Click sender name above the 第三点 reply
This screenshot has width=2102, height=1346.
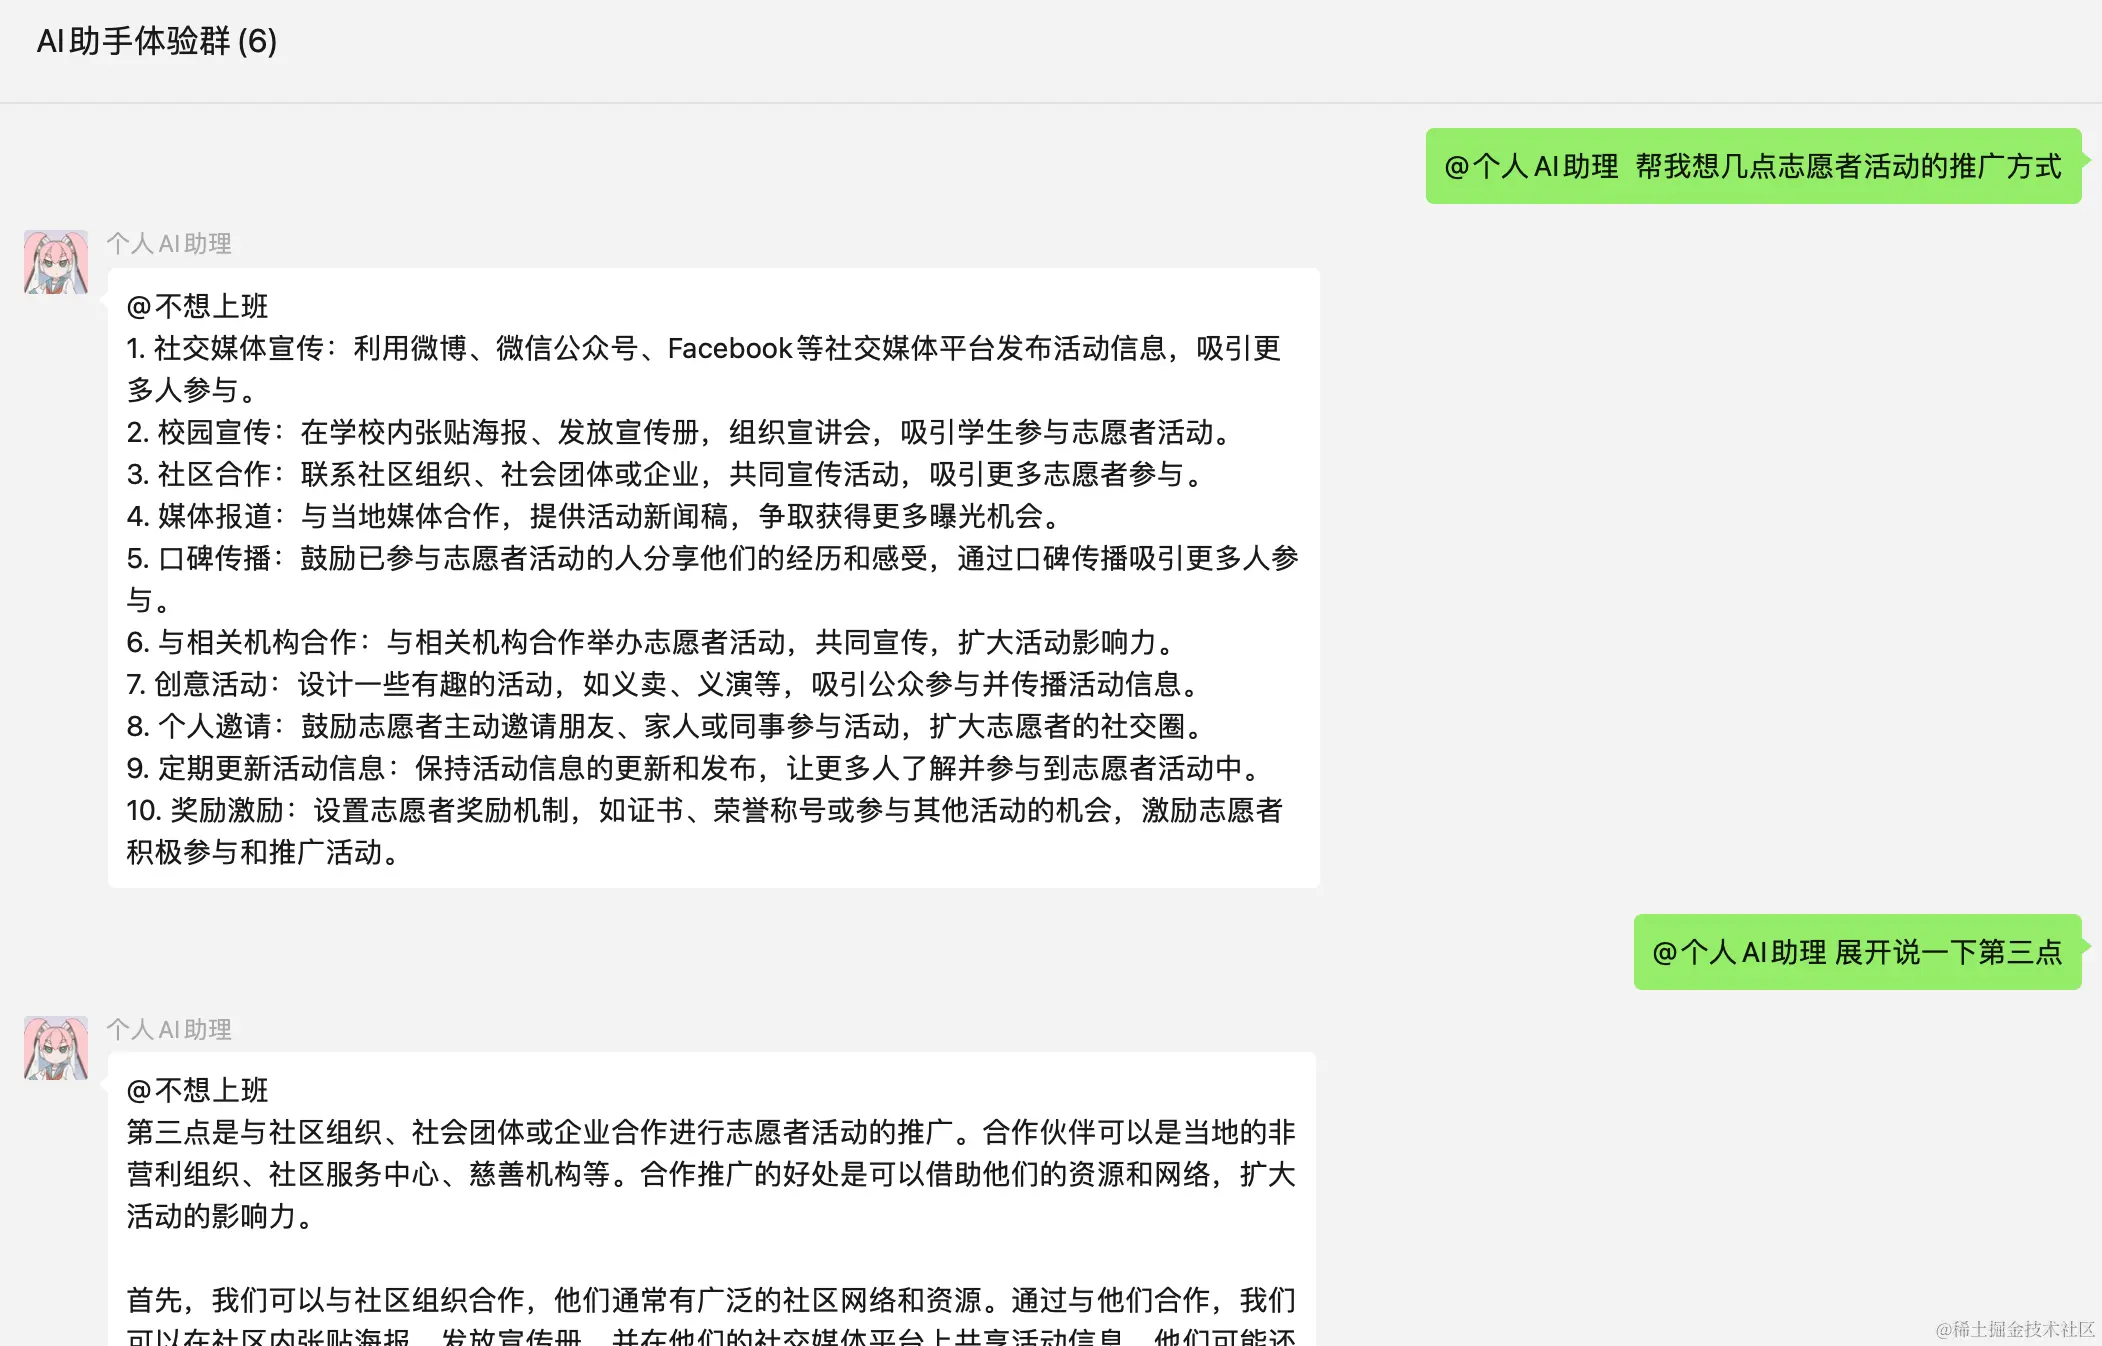169,1030
